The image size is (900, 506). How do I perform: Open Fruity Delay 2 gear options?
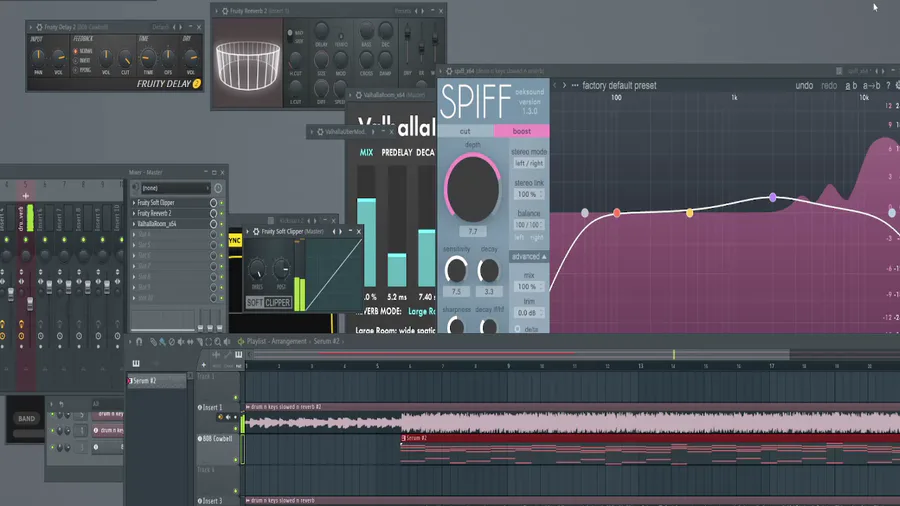(x=39, y=27)
